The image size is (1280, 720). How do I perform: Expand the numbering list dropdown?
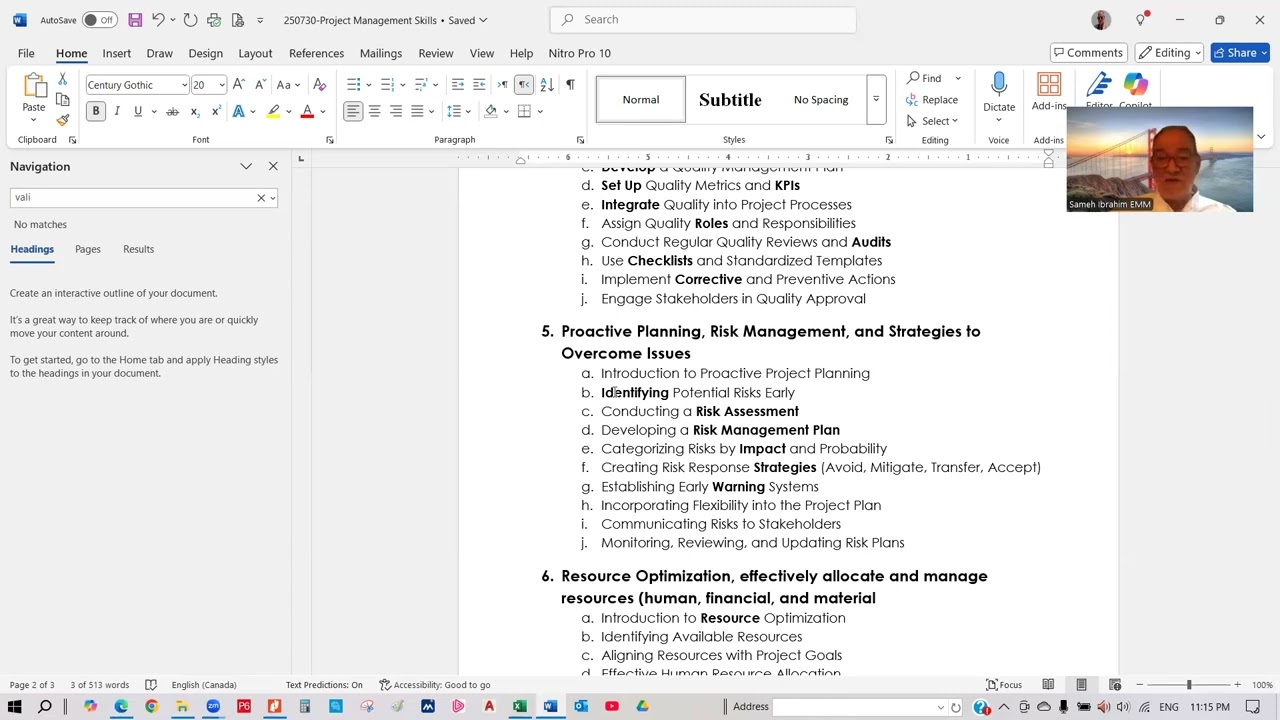403,85
